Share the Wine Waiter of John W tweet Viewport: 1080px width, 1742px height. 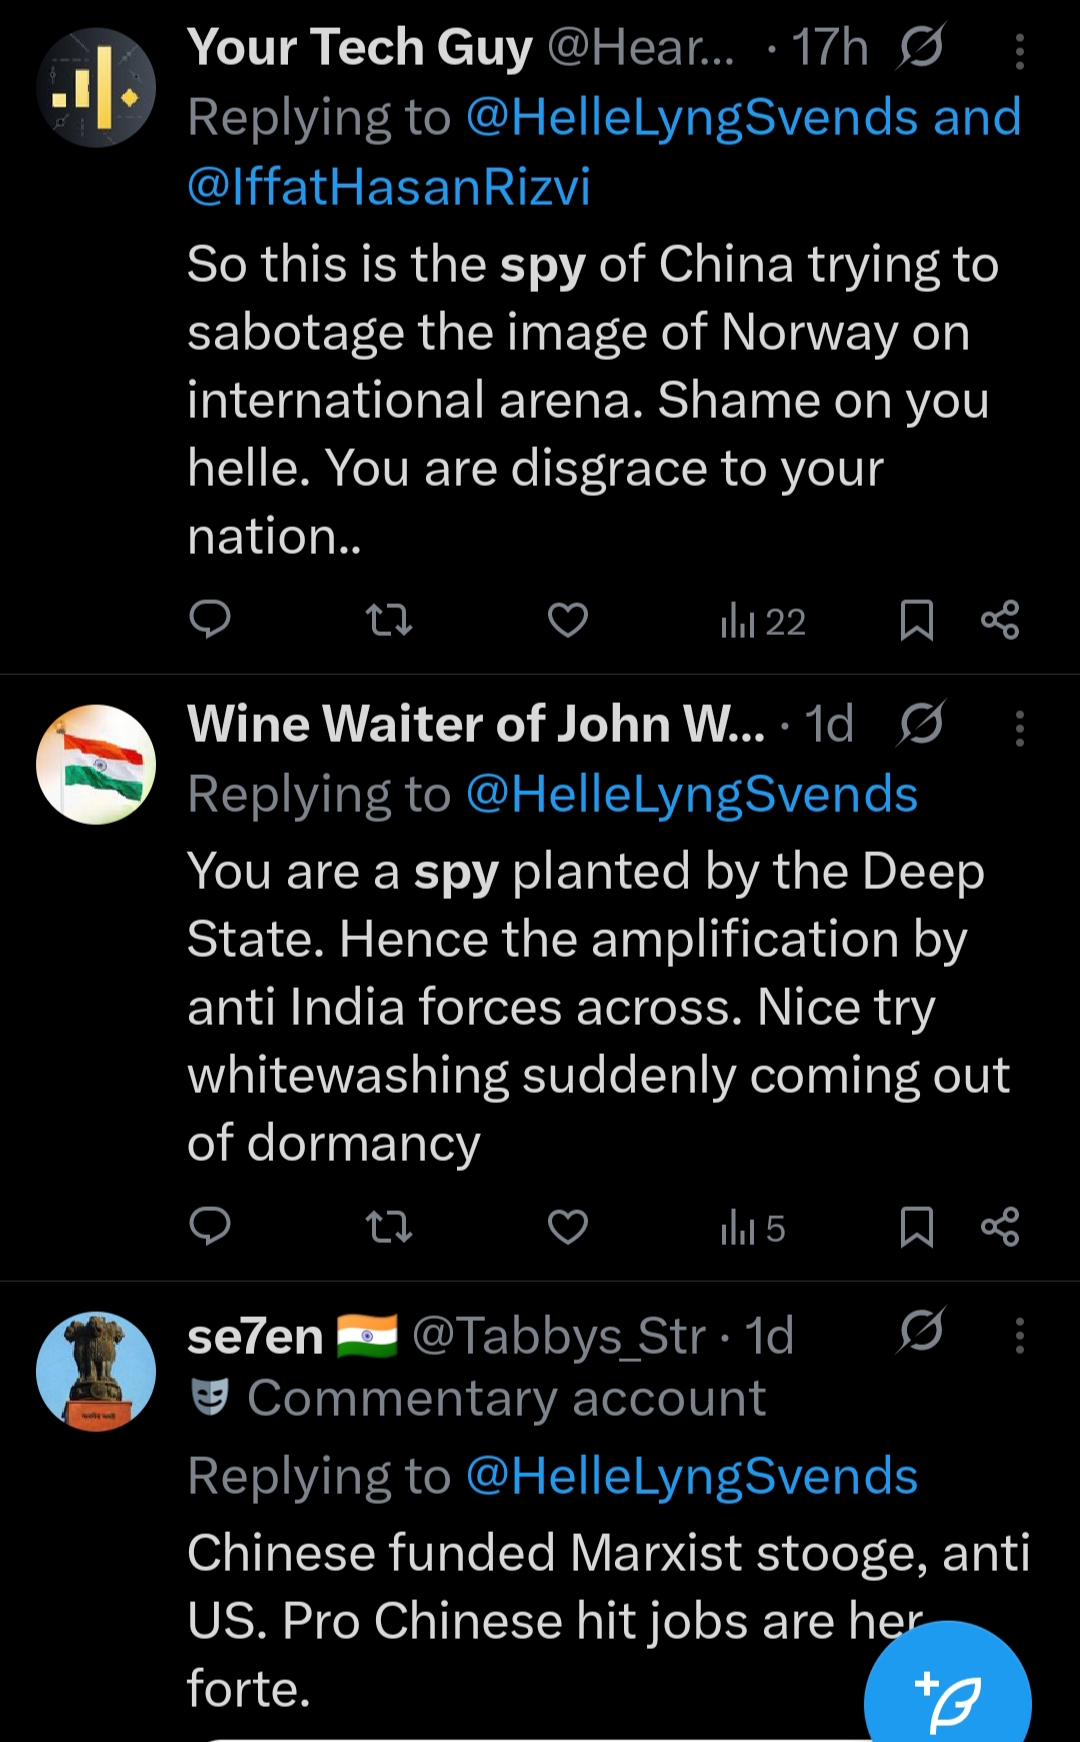1000,1227
